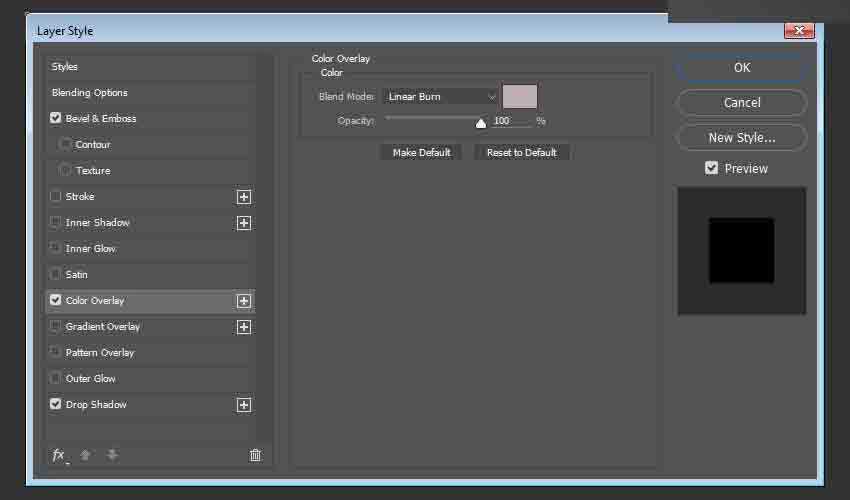Add another Color Overlay with plus icon
The height and width of the screenshot is (500, 850).
tap(243, 301)
